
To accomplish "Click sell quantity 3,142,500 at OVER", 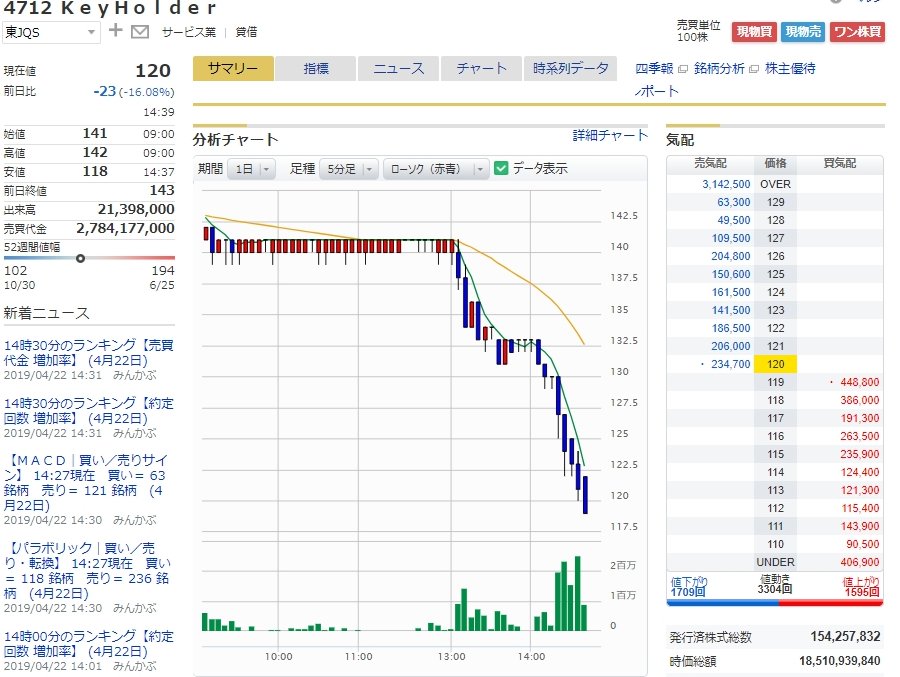I will point(726,184).
